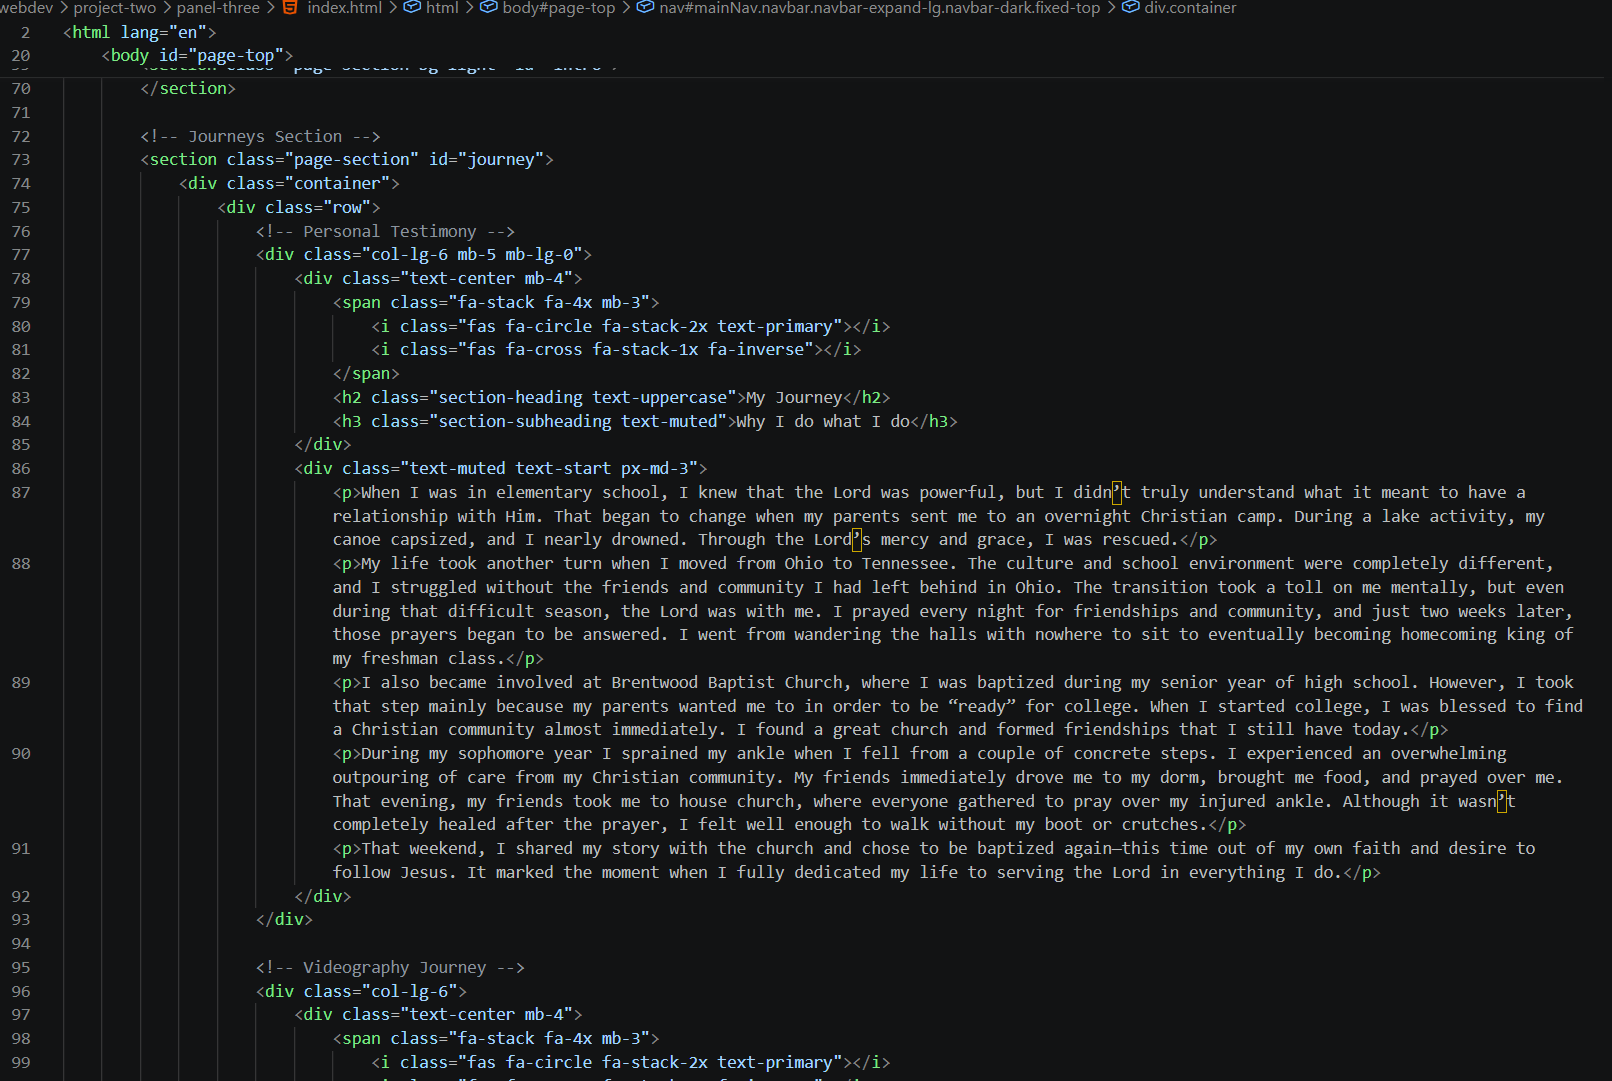Click line number 88 in the gutter

pos(21,564)
